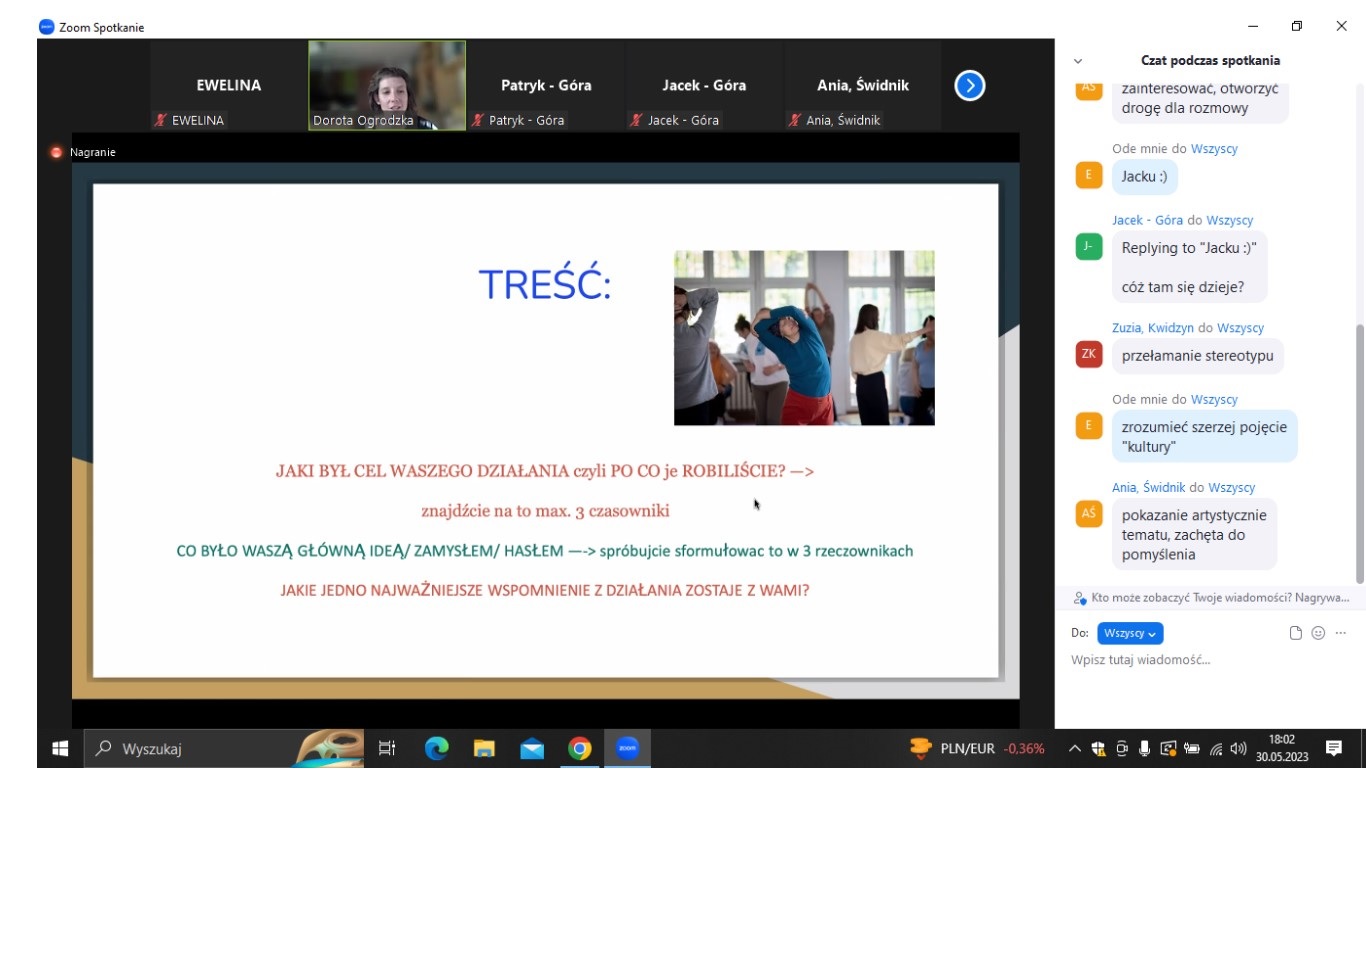The image size is (1366, 960).
Task: Open the Mail app from the taskbar
Action: (532, 748)
